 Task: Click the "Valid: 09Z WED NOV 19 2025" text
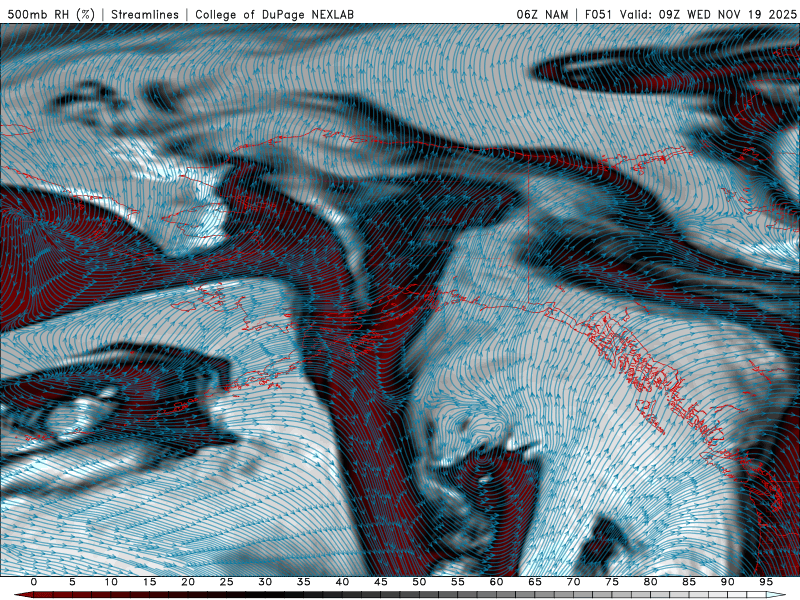(708, 14)
